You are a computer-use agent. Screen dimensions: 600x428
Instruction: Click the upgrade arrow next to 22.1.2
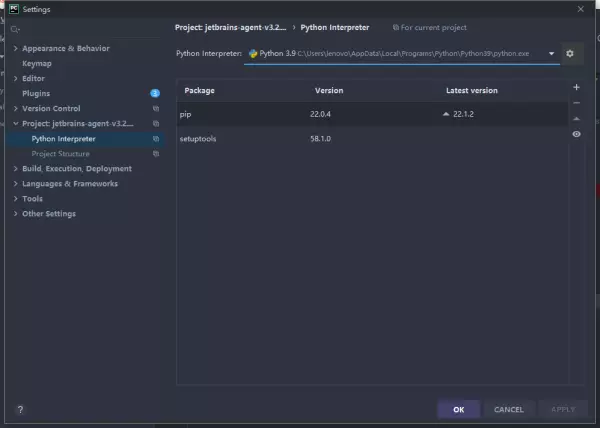click(446, 114)
